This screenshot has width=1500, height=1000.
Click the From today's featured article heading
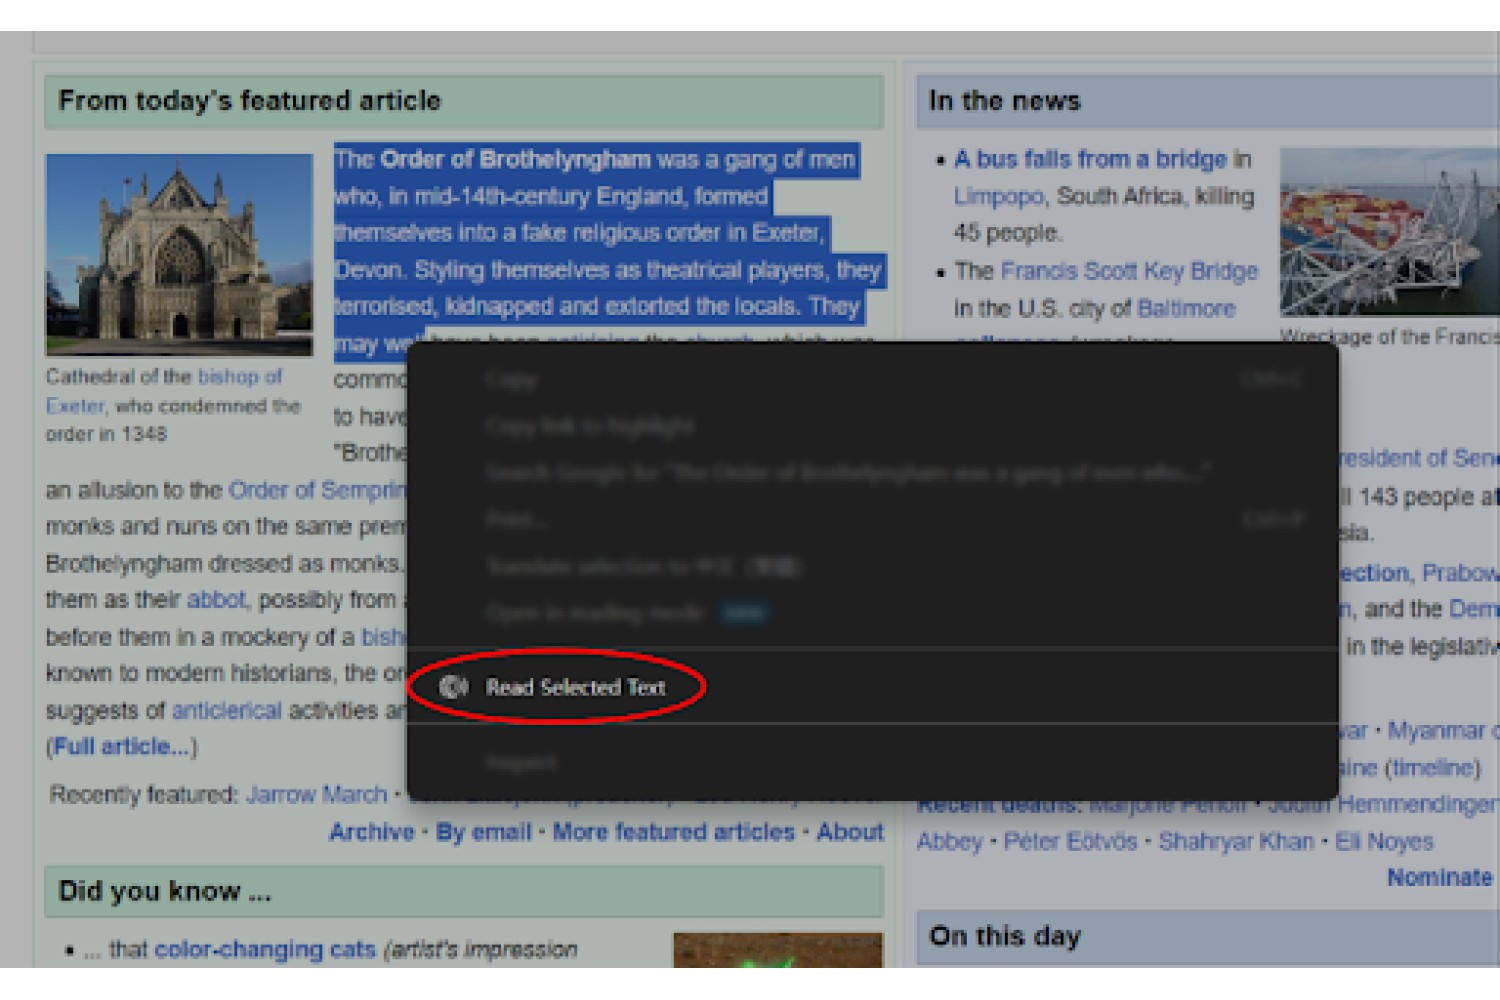tap(250, 101)
